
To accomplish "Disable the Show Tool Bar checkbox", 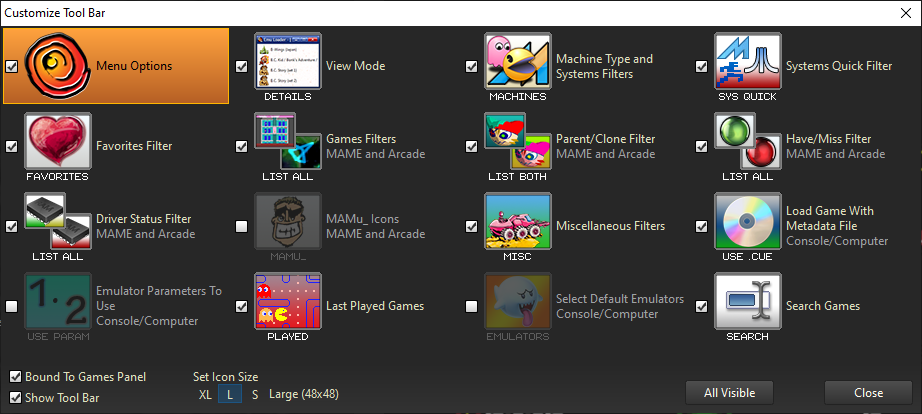I will 16,398.
